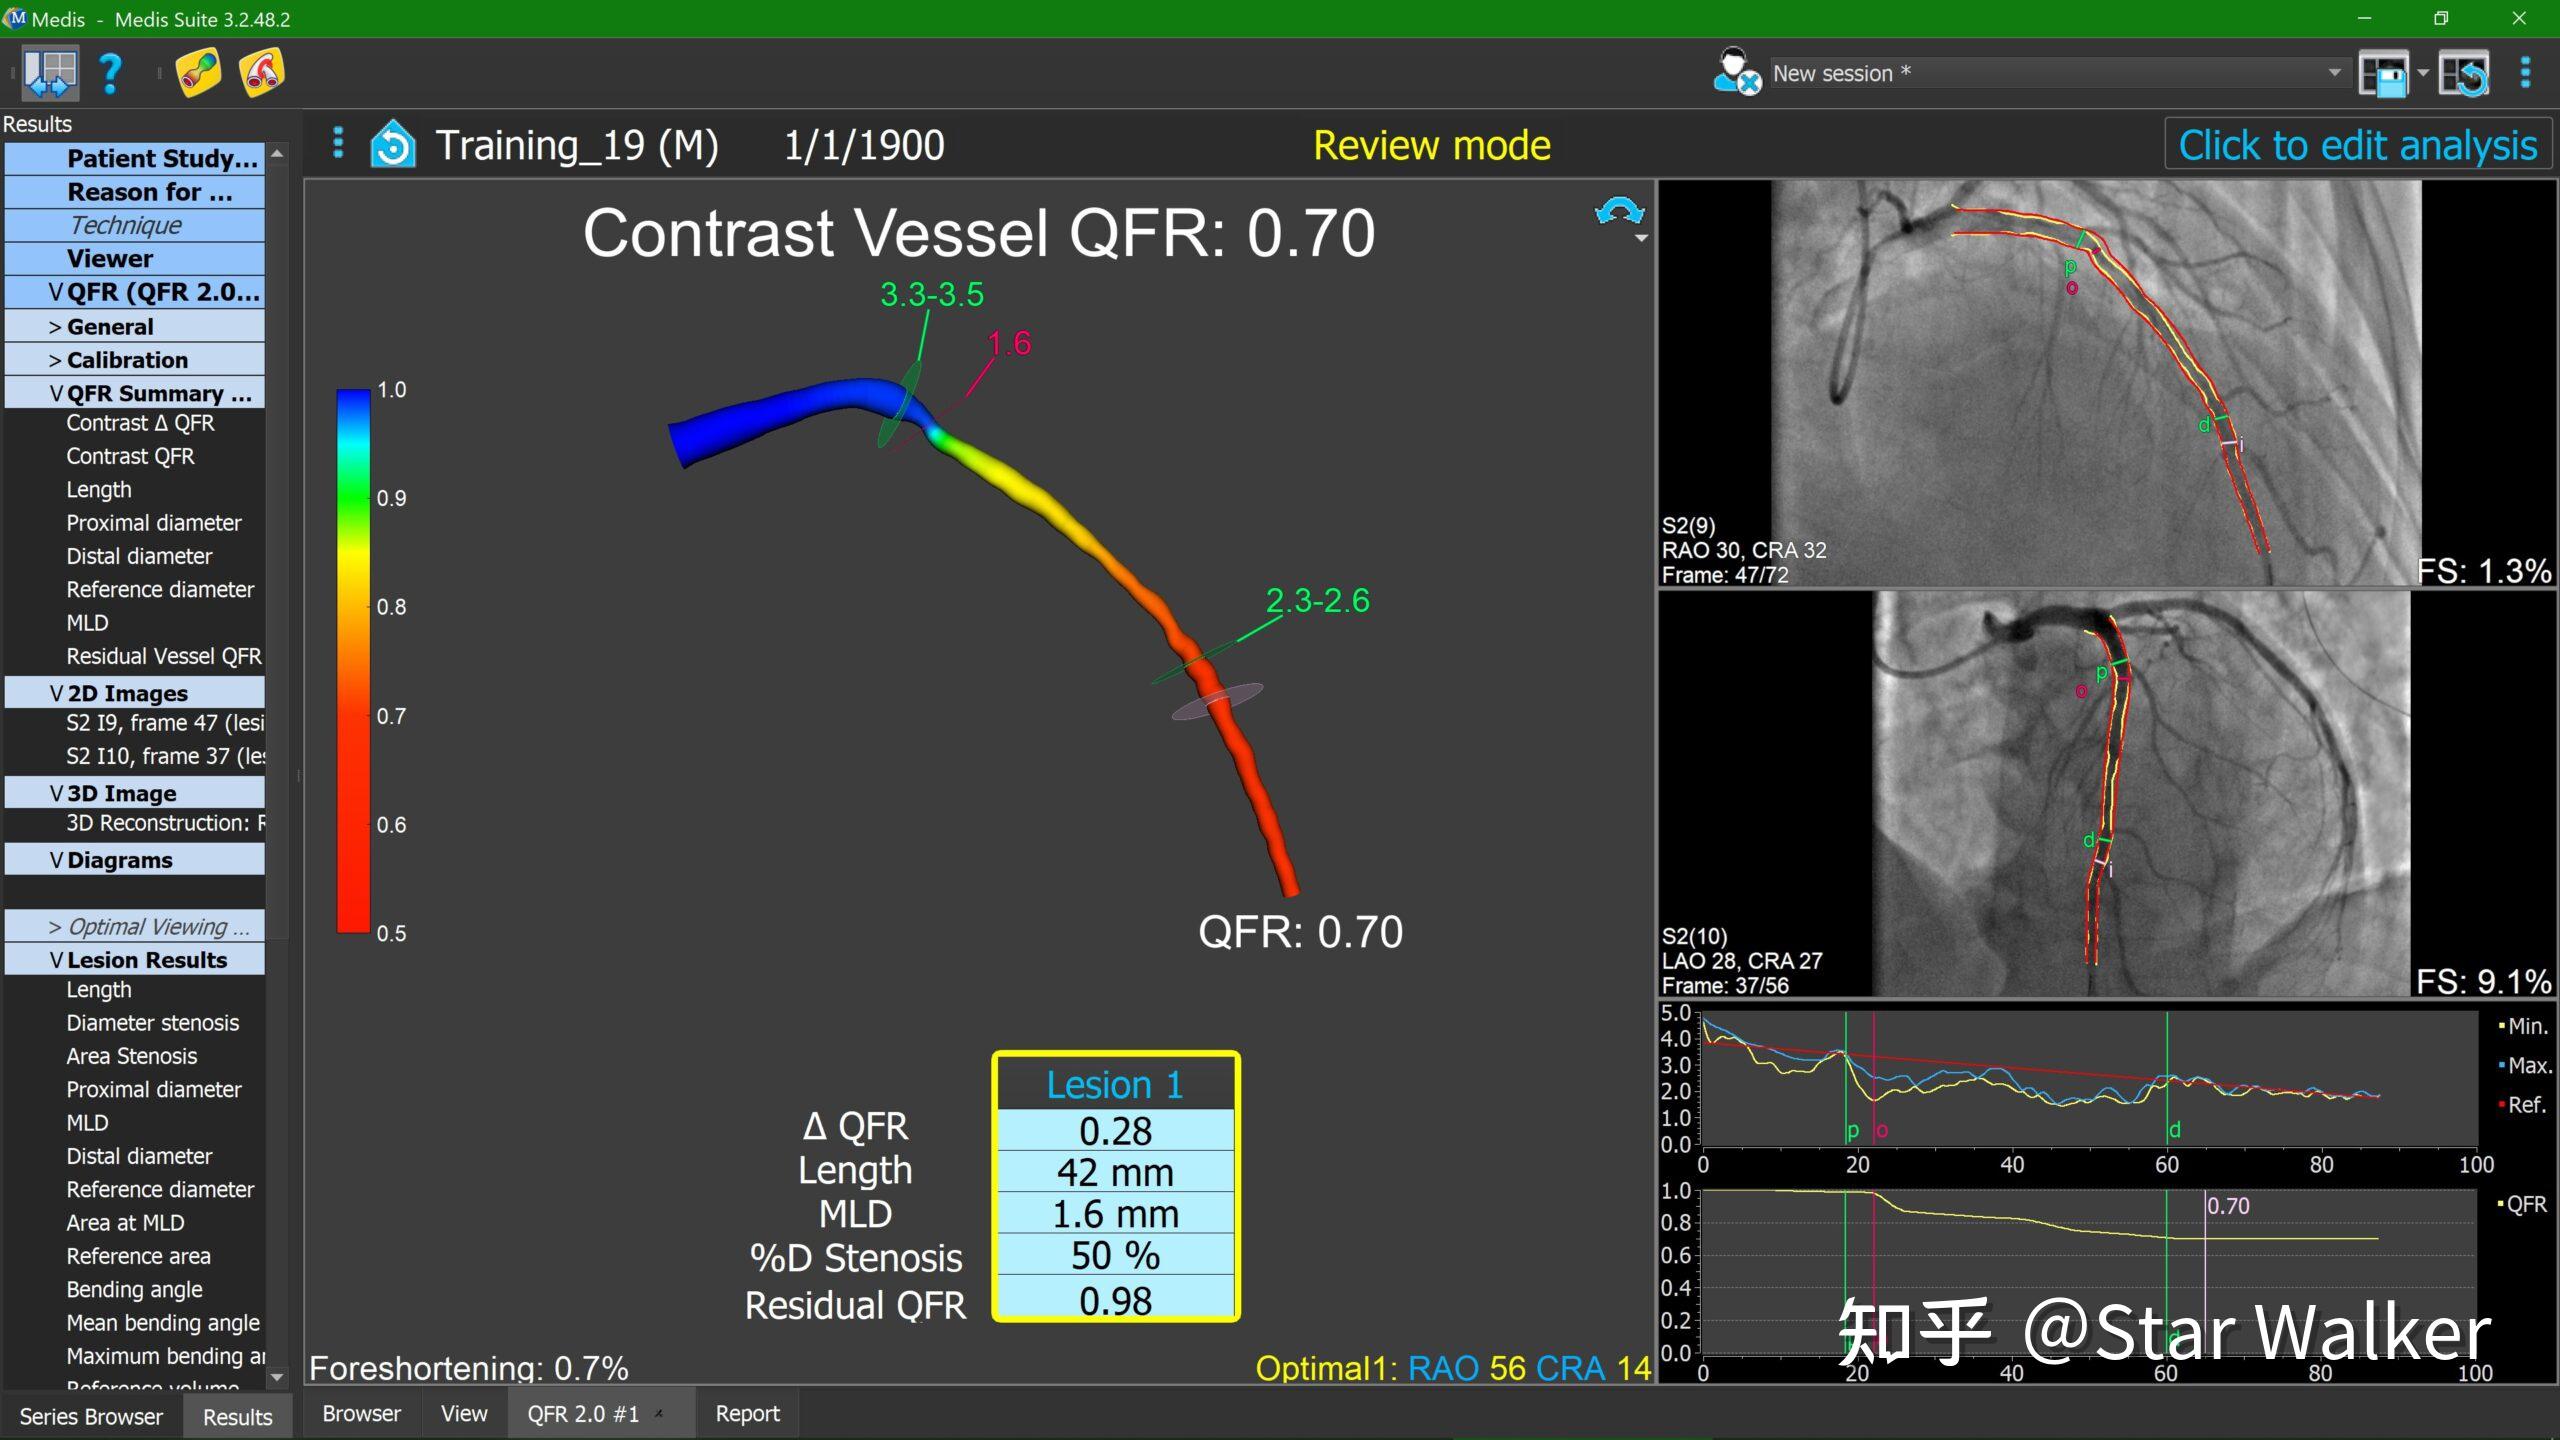Click the save layout icon
2560x1440 pixels.
(2384, 74)
